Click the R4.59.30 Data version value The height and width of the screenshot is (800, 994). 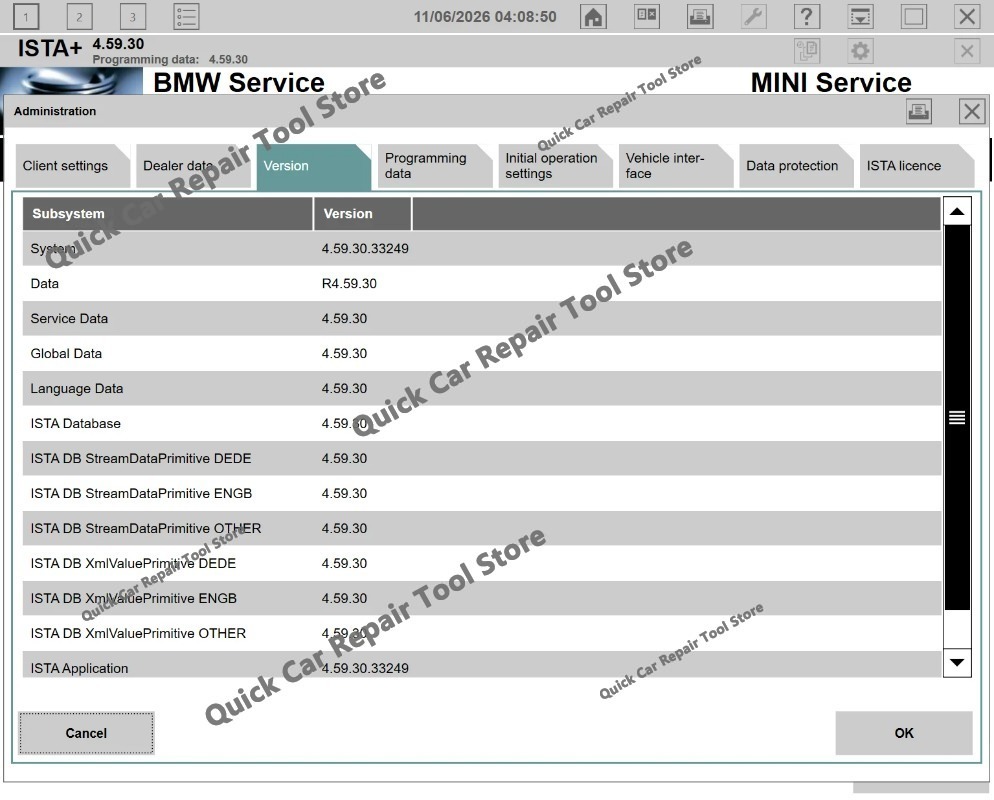[349, 283]
